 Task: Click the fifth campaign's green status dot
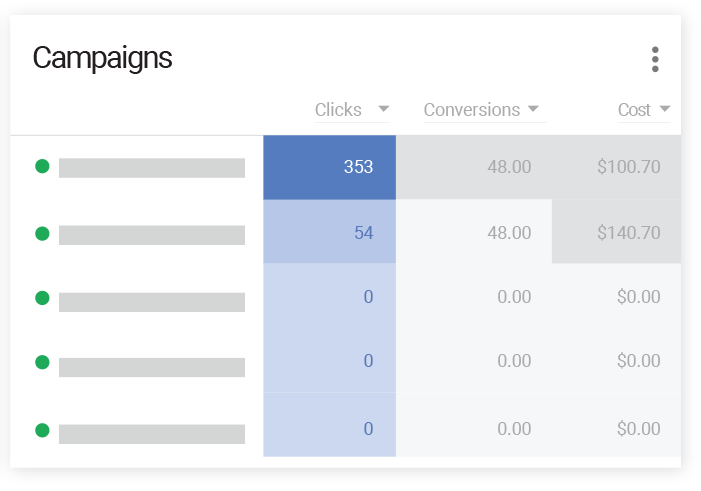tap(42, 430)
